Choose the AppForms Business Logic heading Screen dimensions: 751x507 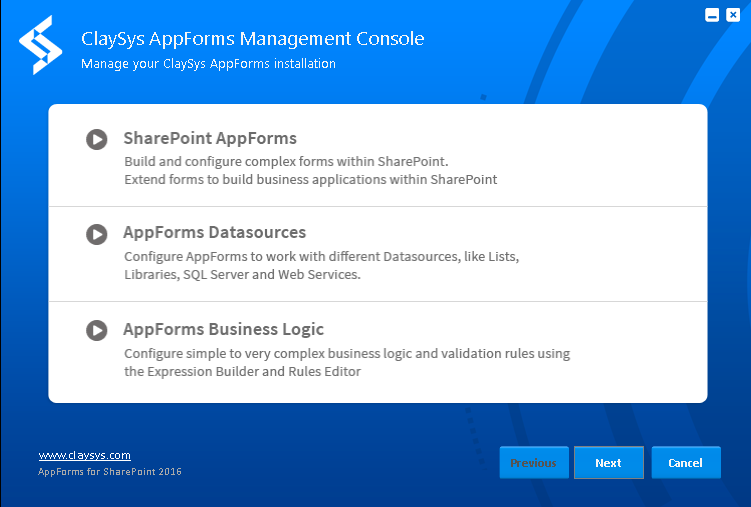[224, 329]
